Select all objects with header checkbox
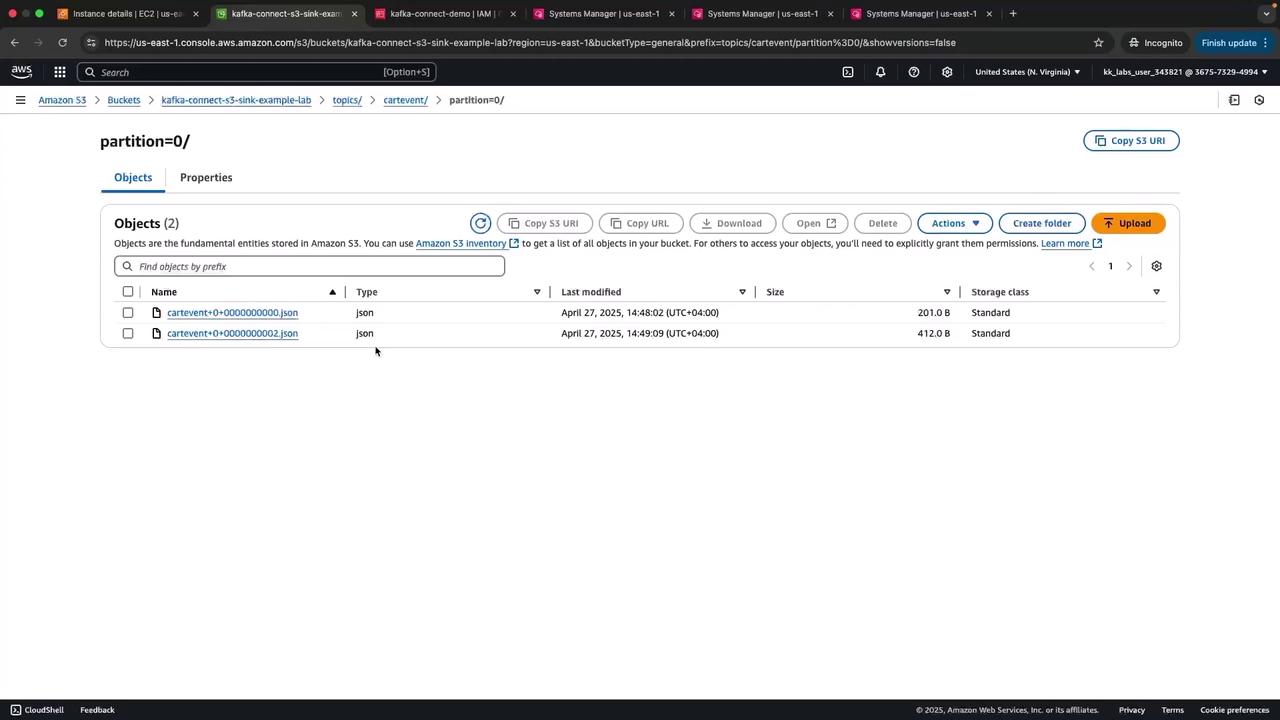1280x720 pixels. coord(128,292)
